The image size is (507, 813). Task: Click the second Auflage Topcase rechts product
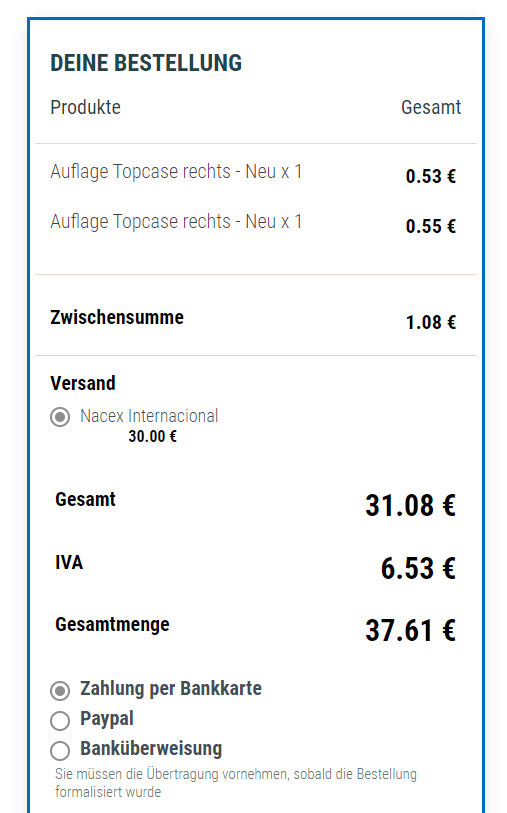176,221
